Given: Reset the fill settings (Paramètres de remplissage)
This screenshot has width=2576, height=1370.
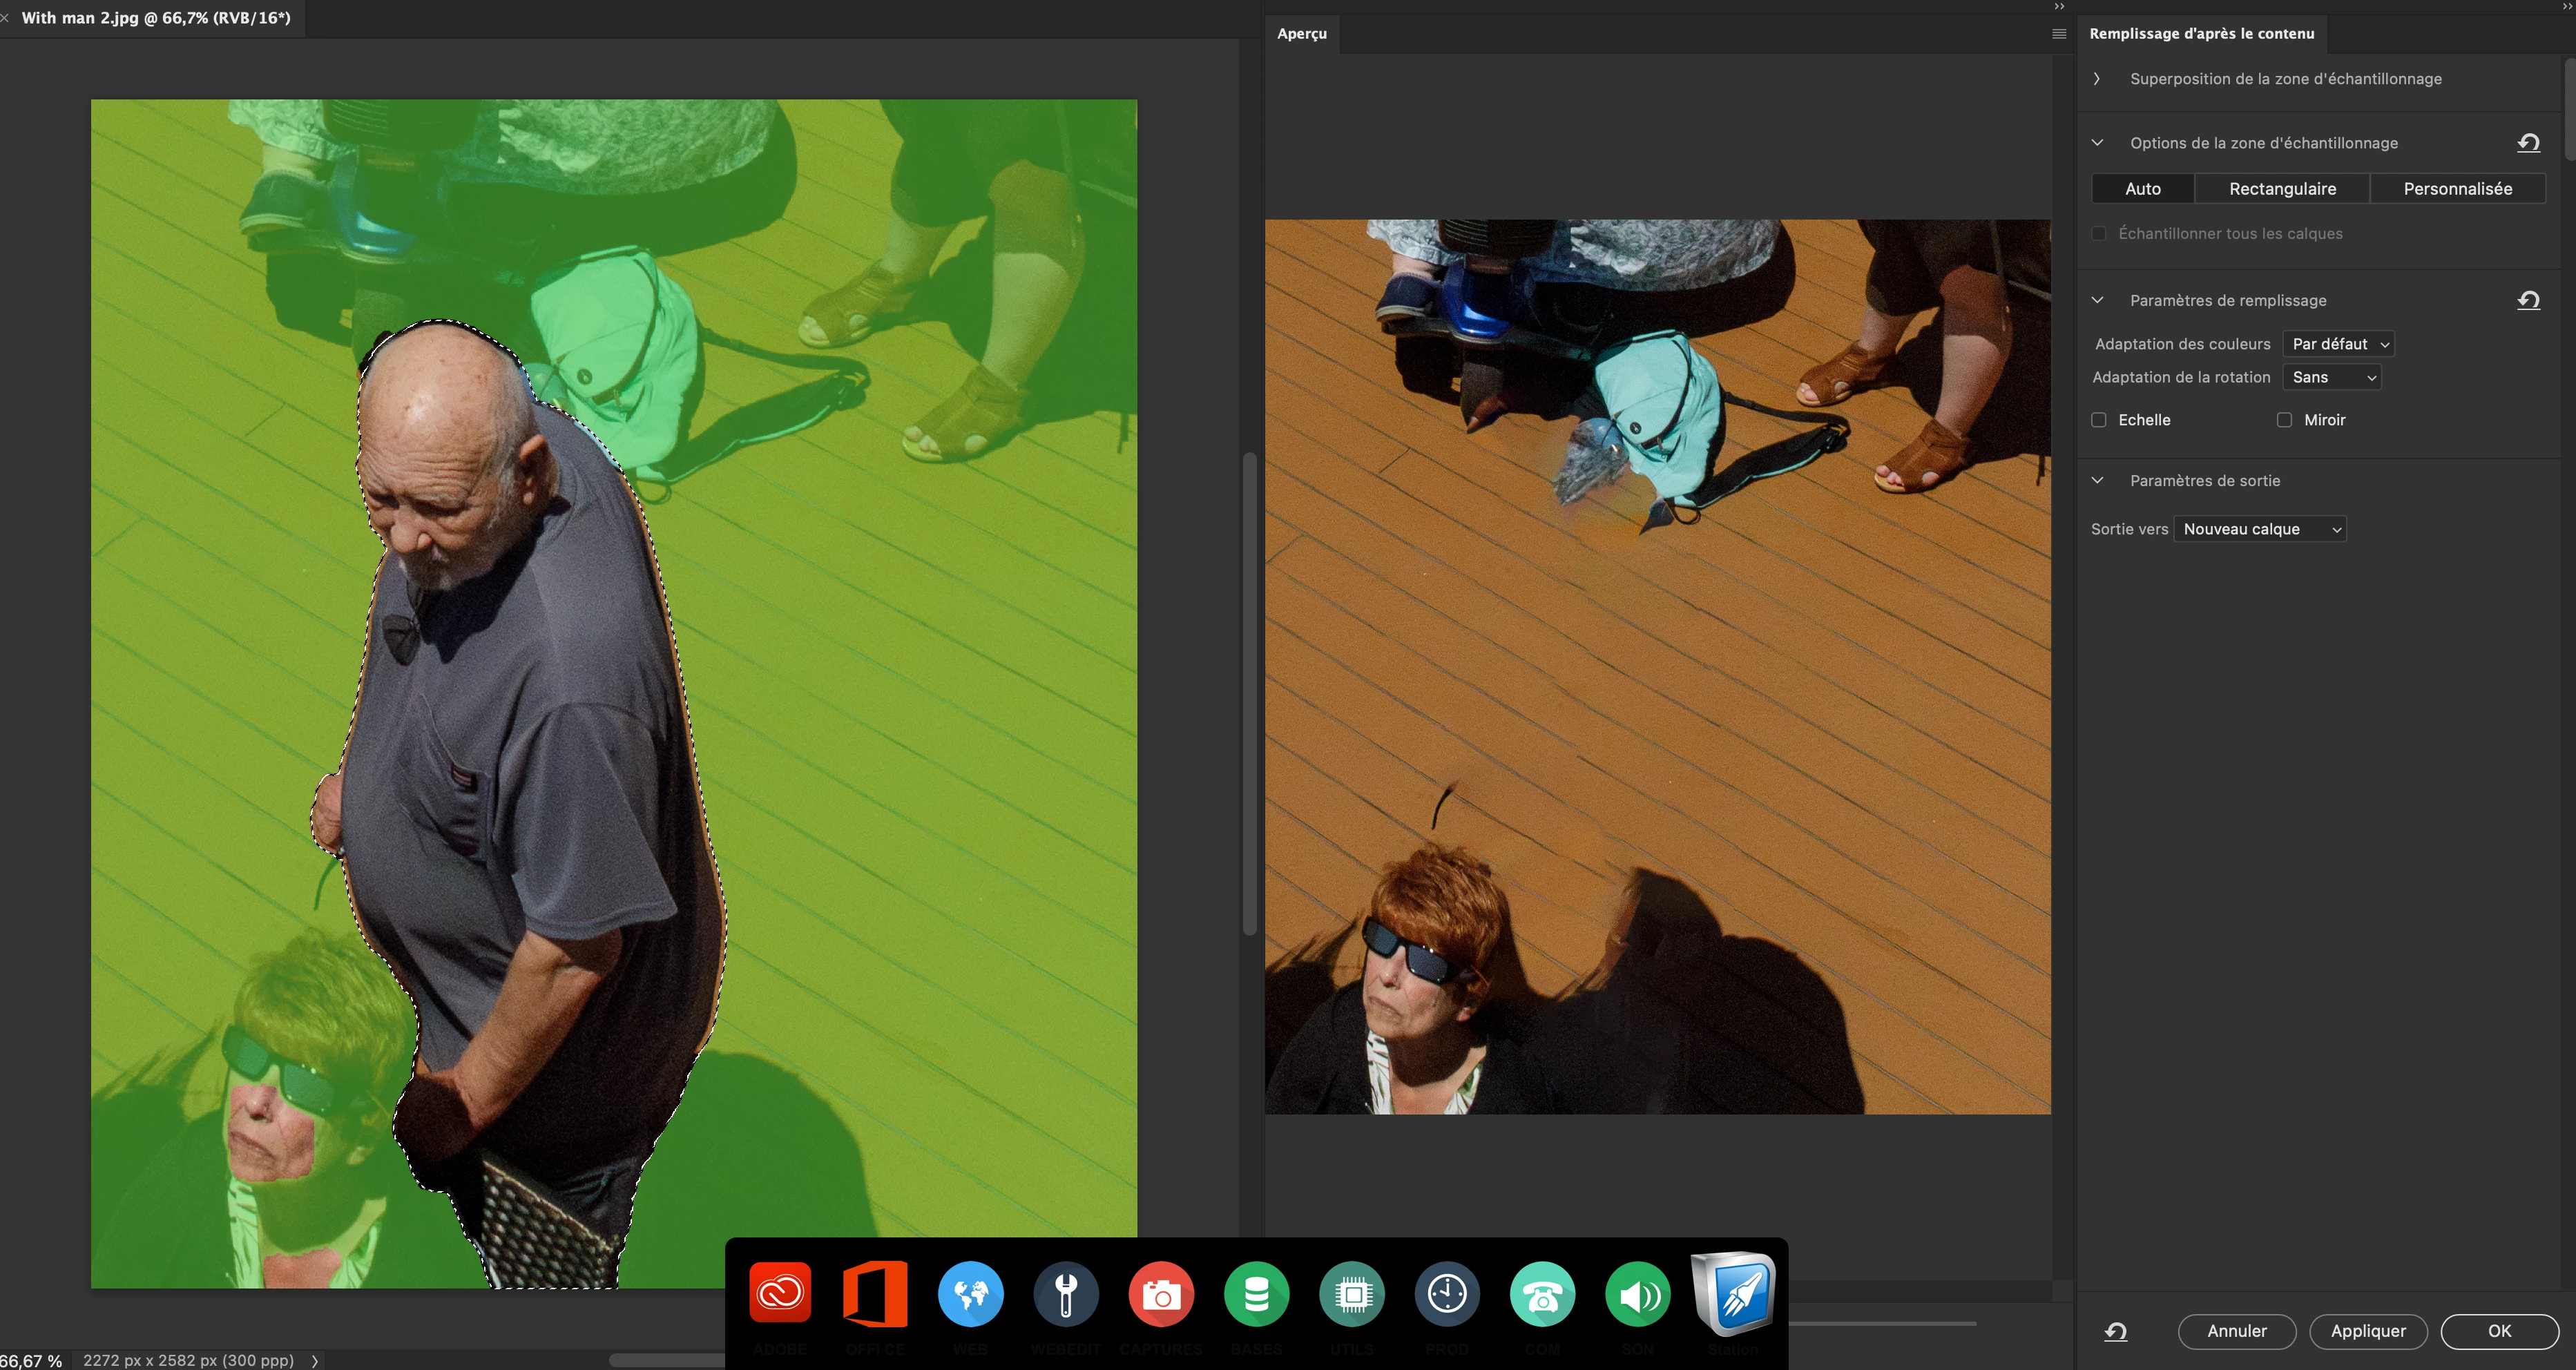Looking at the screenshot, I should tap(2528, 300).
